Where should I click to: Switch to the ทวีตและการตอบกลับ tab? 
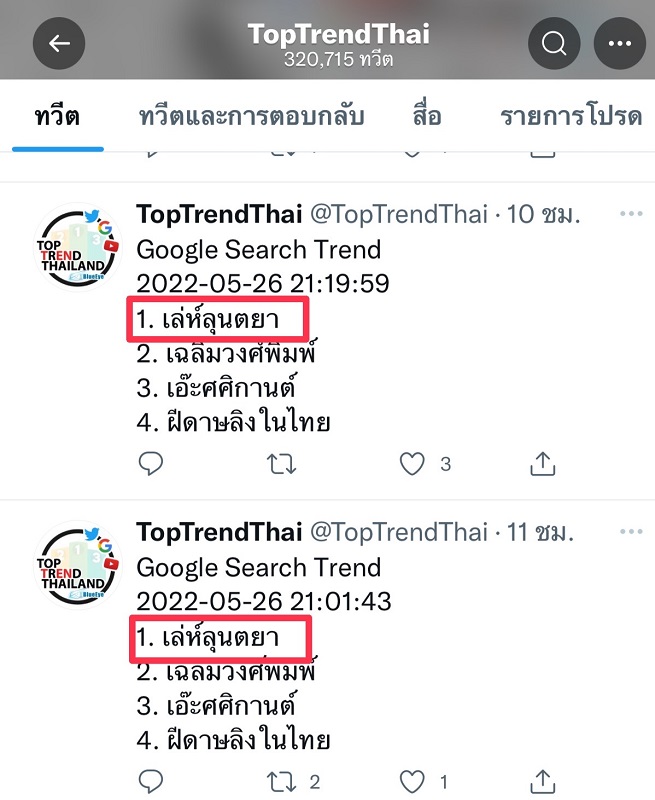[x=251, y=116]
